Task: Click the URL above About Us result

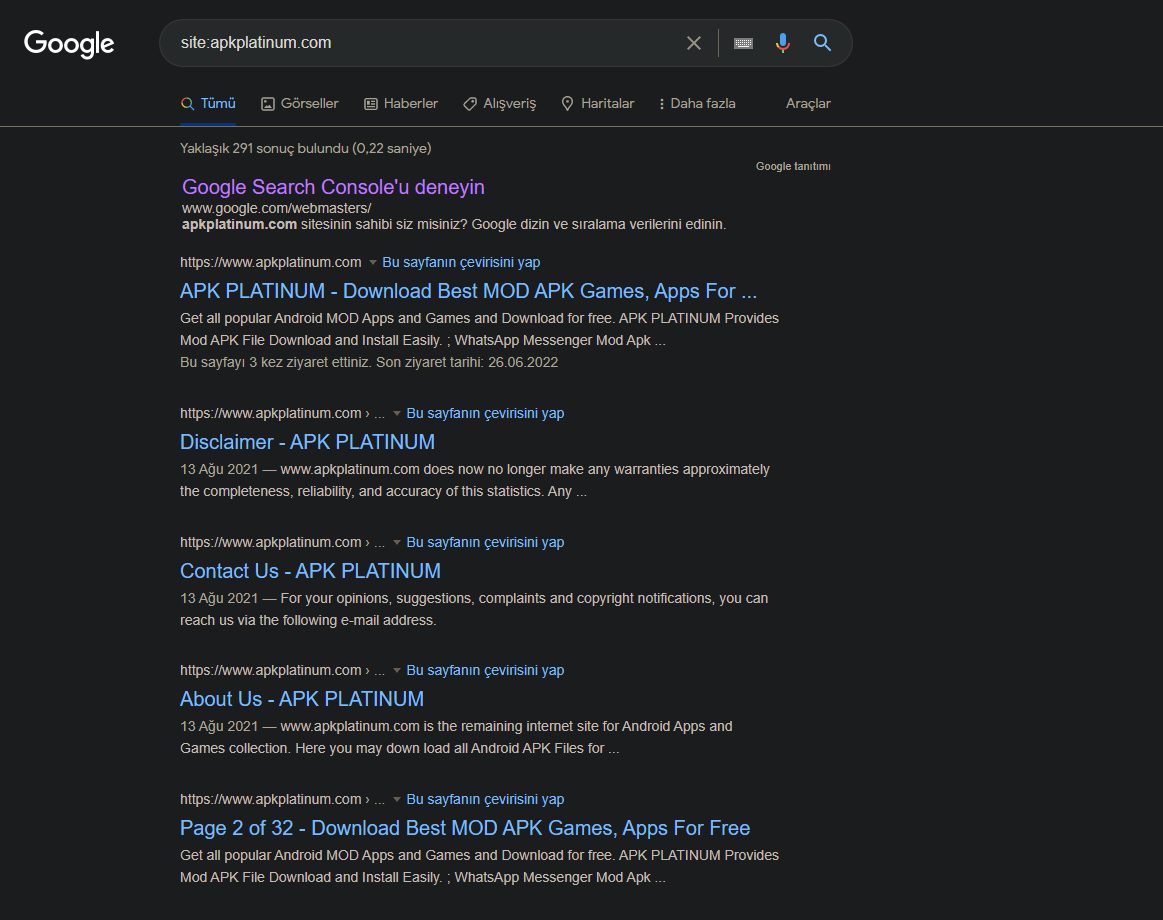Action: coord(282,671)
